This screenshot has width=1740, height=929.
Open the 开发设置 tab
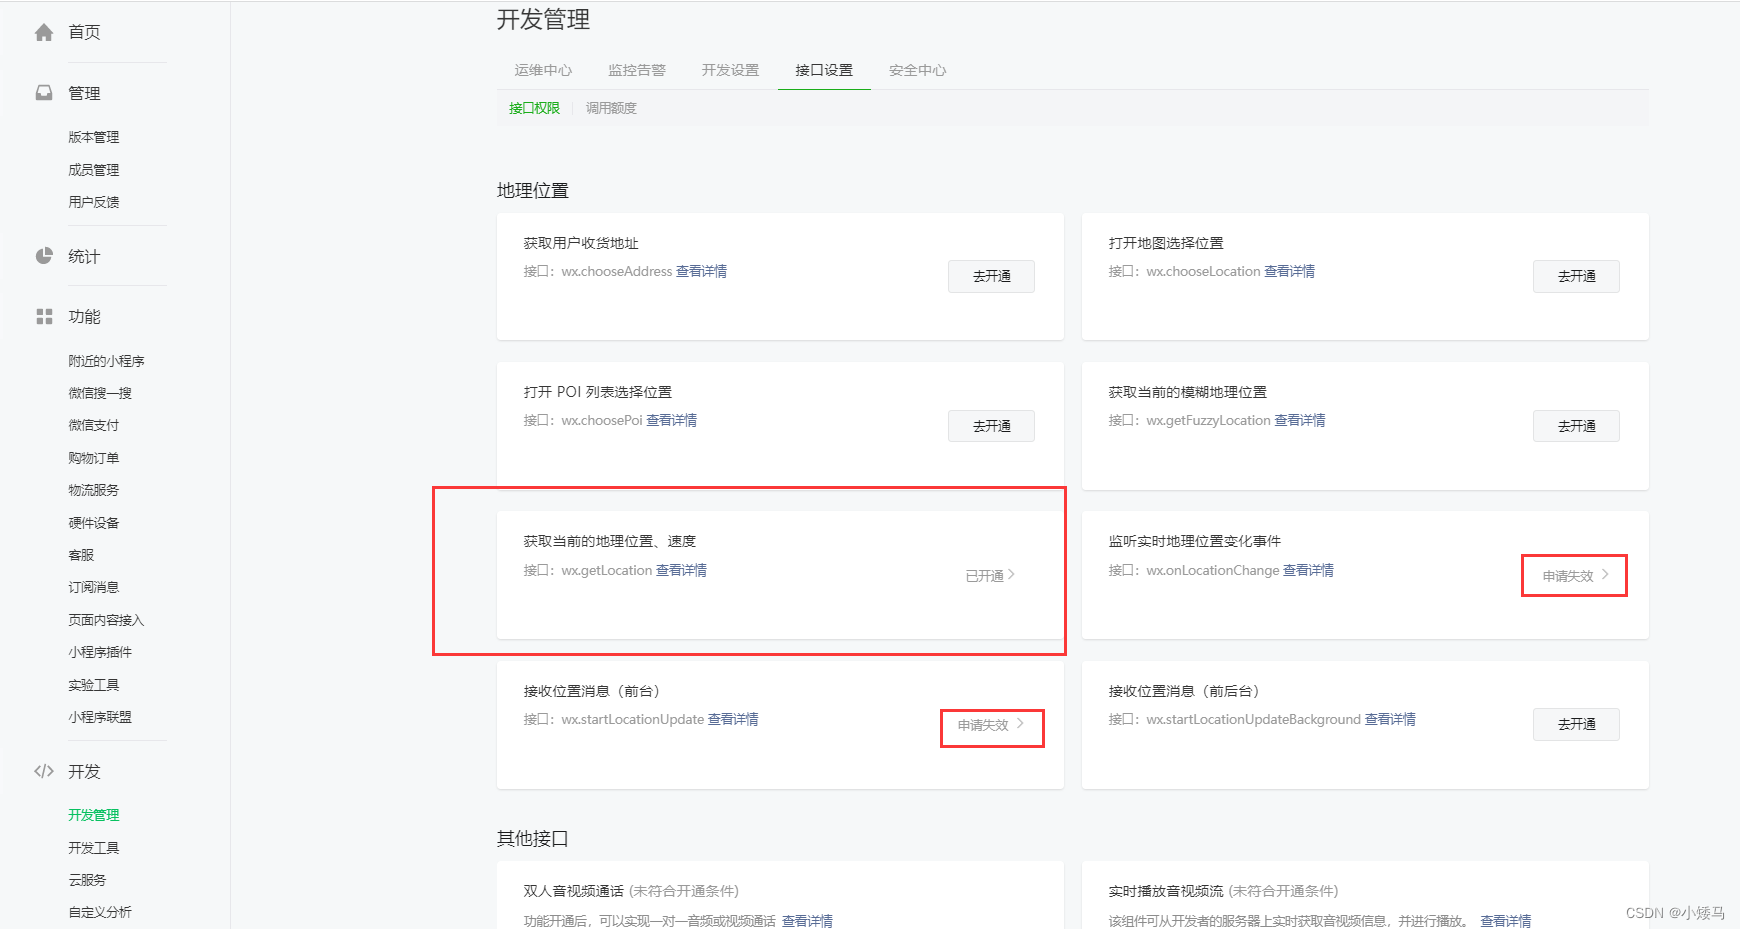coord(729,70)
